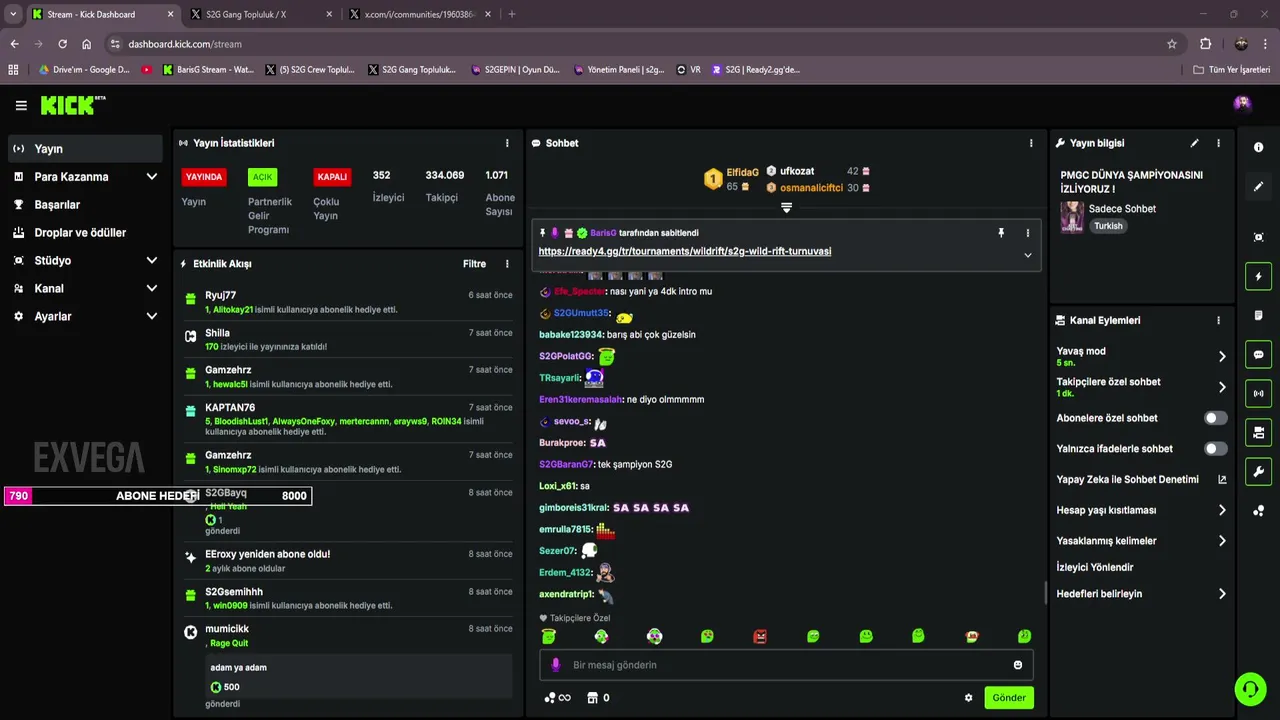Open Tüm Yer İşaretleri bookmarks folder

tap(1232, 70)
